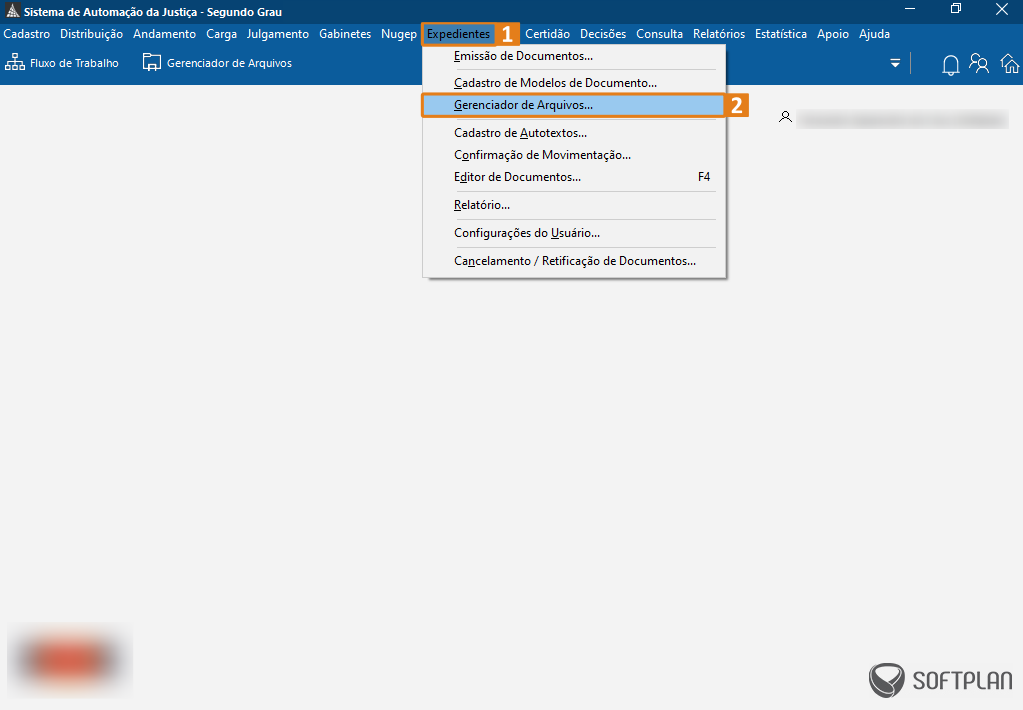Image resolution: width=1023 pixels, height=710 pixels.
Task: Open the Relatórios menu in the menu bar
Action: click(x=718, y=34)
